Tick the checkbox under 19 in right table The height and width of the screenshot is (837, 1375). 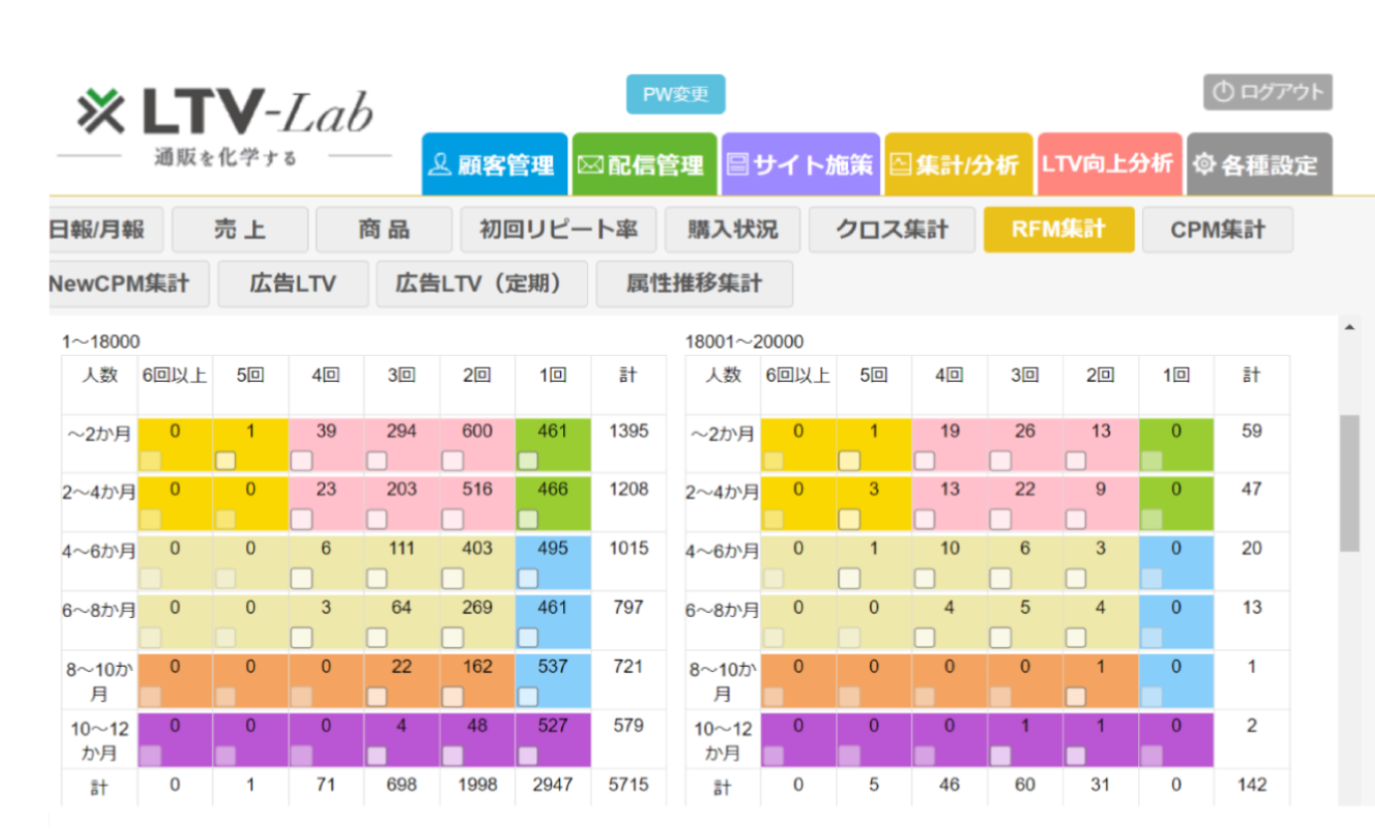[924, 461]
